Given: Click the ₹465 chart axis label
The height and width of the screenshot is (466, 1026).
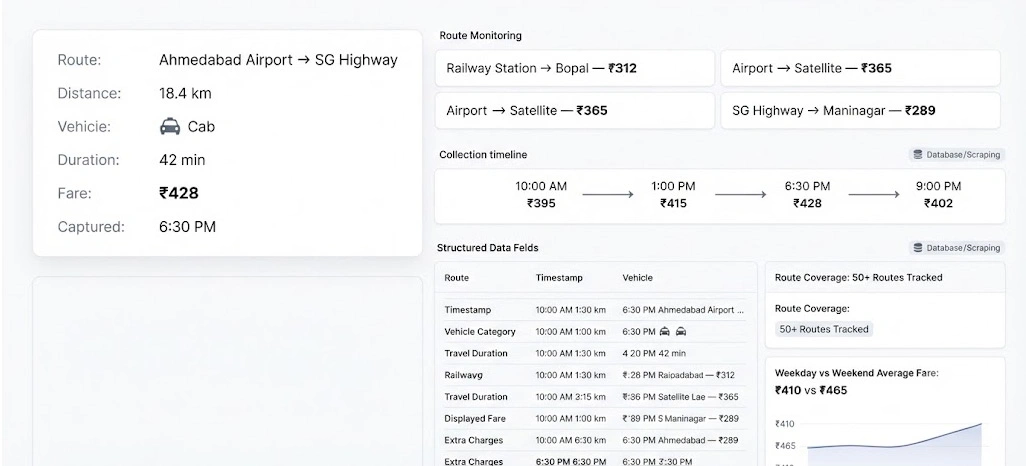Looking at the screenshot, I should 785,446.
